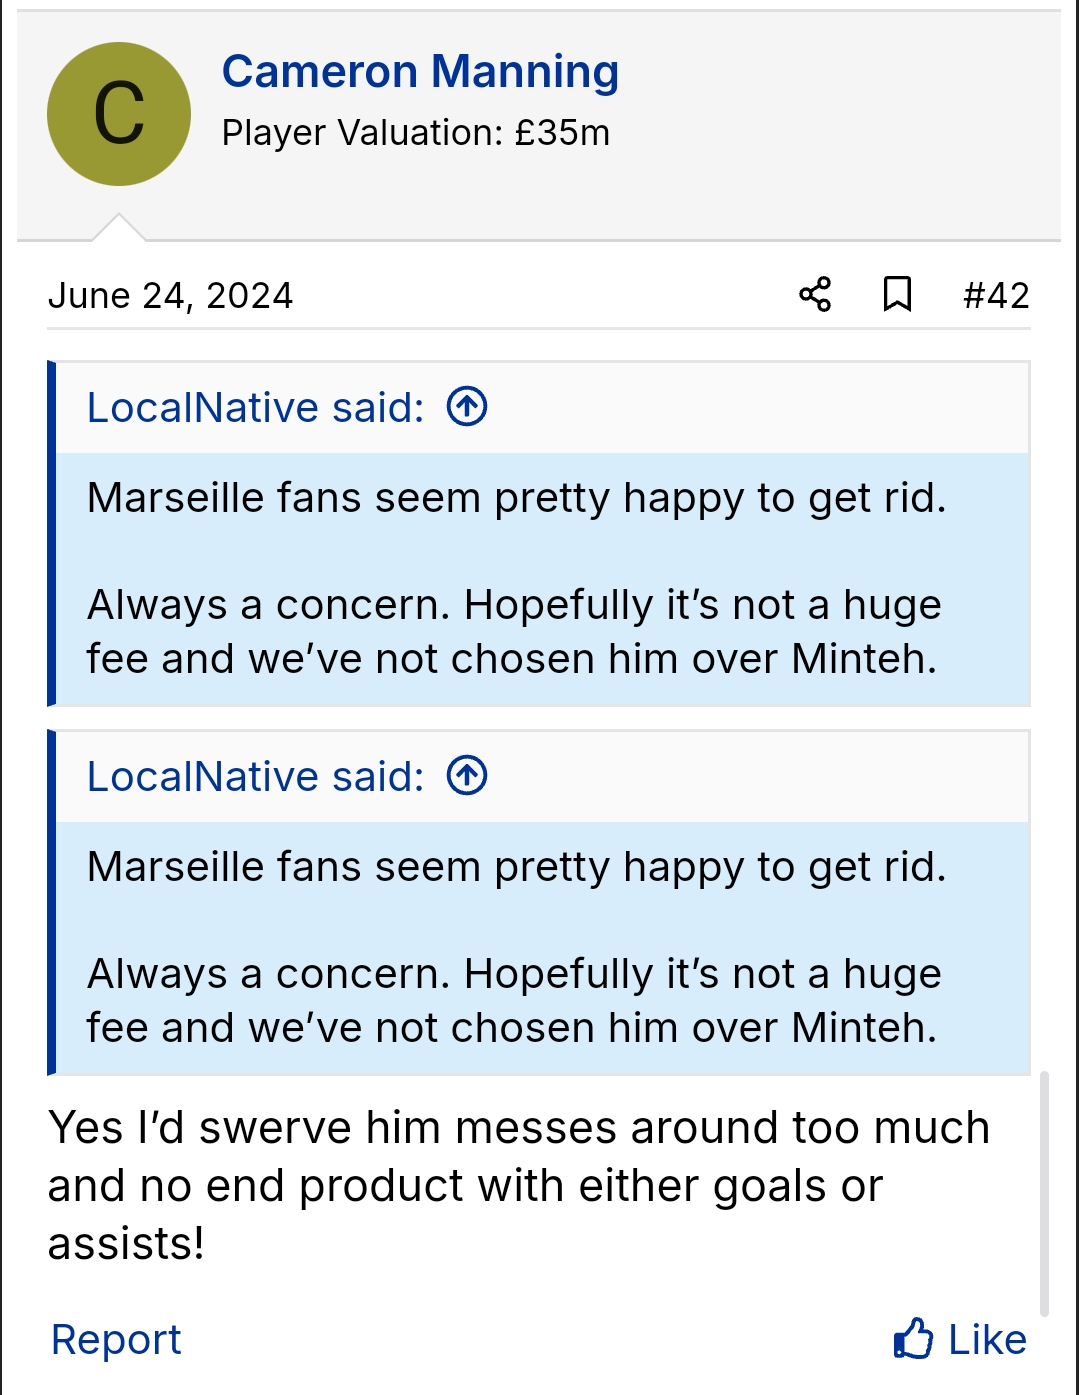
Task: Click the Report link
Action: click(x=115, y=1339)
